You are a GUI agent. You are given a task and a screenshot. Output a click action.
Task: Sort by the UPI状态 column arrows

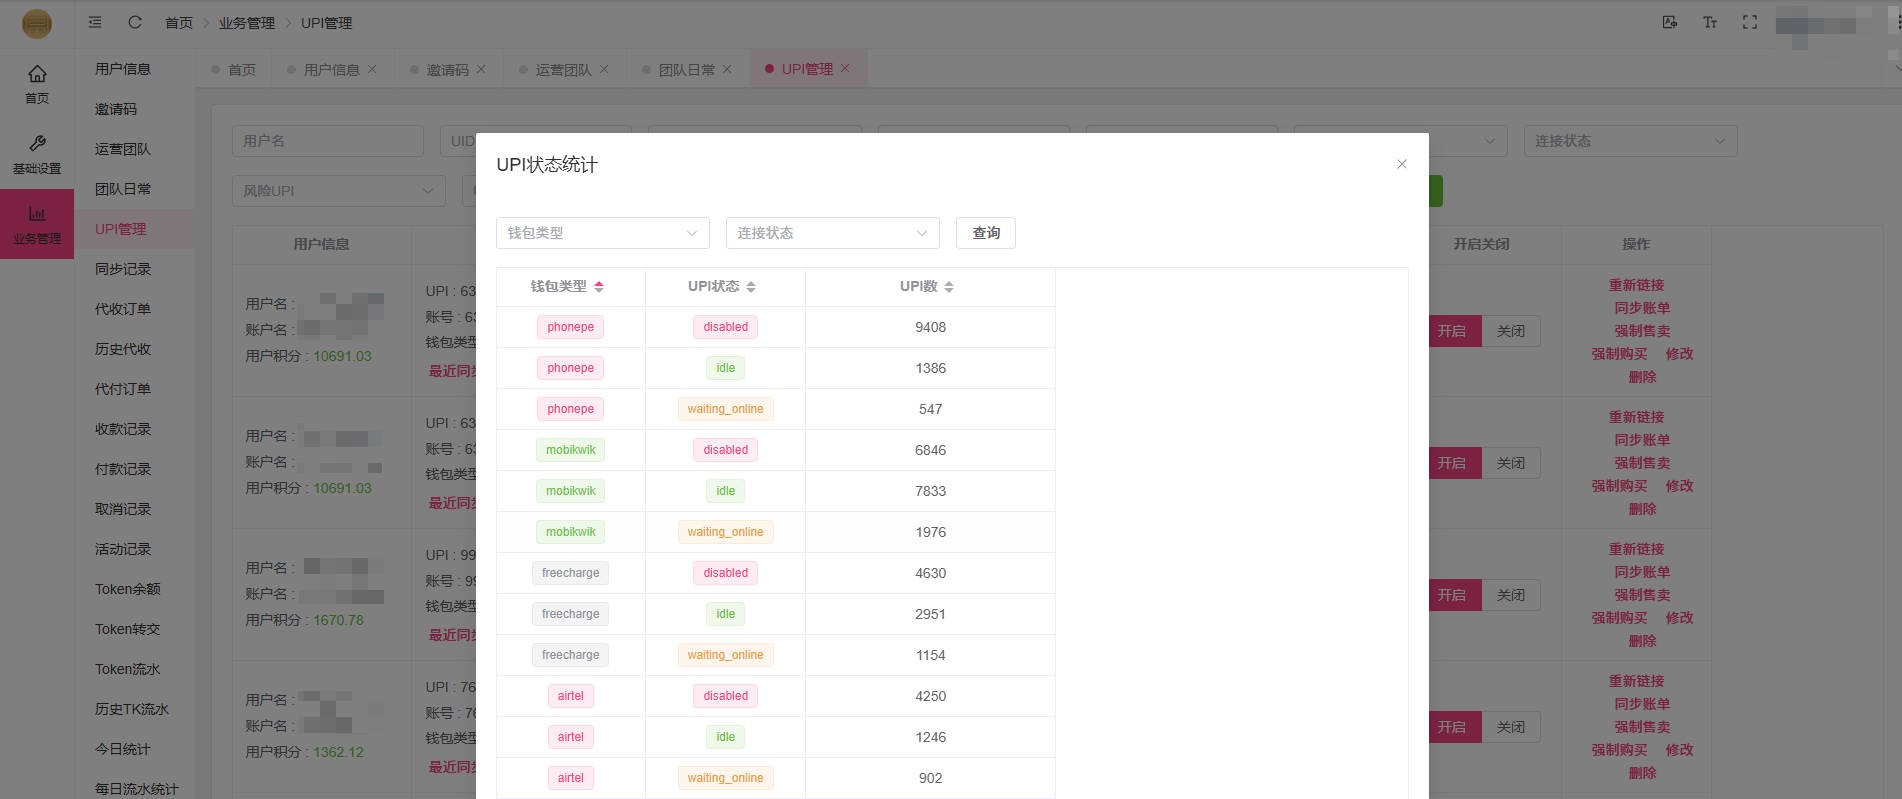[751, 287]
